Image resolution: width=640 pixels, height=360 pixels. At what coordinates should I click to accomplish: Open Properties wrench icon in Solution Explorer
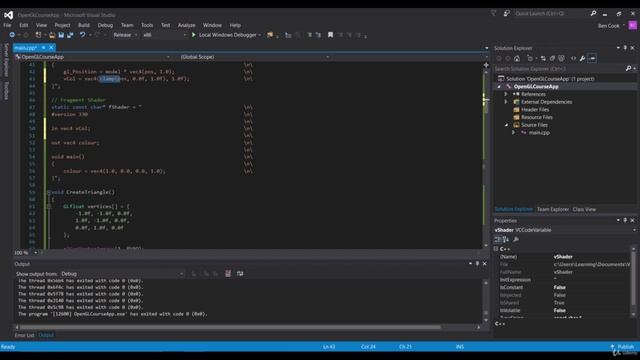pyautogui.click(x=582, y=58)
